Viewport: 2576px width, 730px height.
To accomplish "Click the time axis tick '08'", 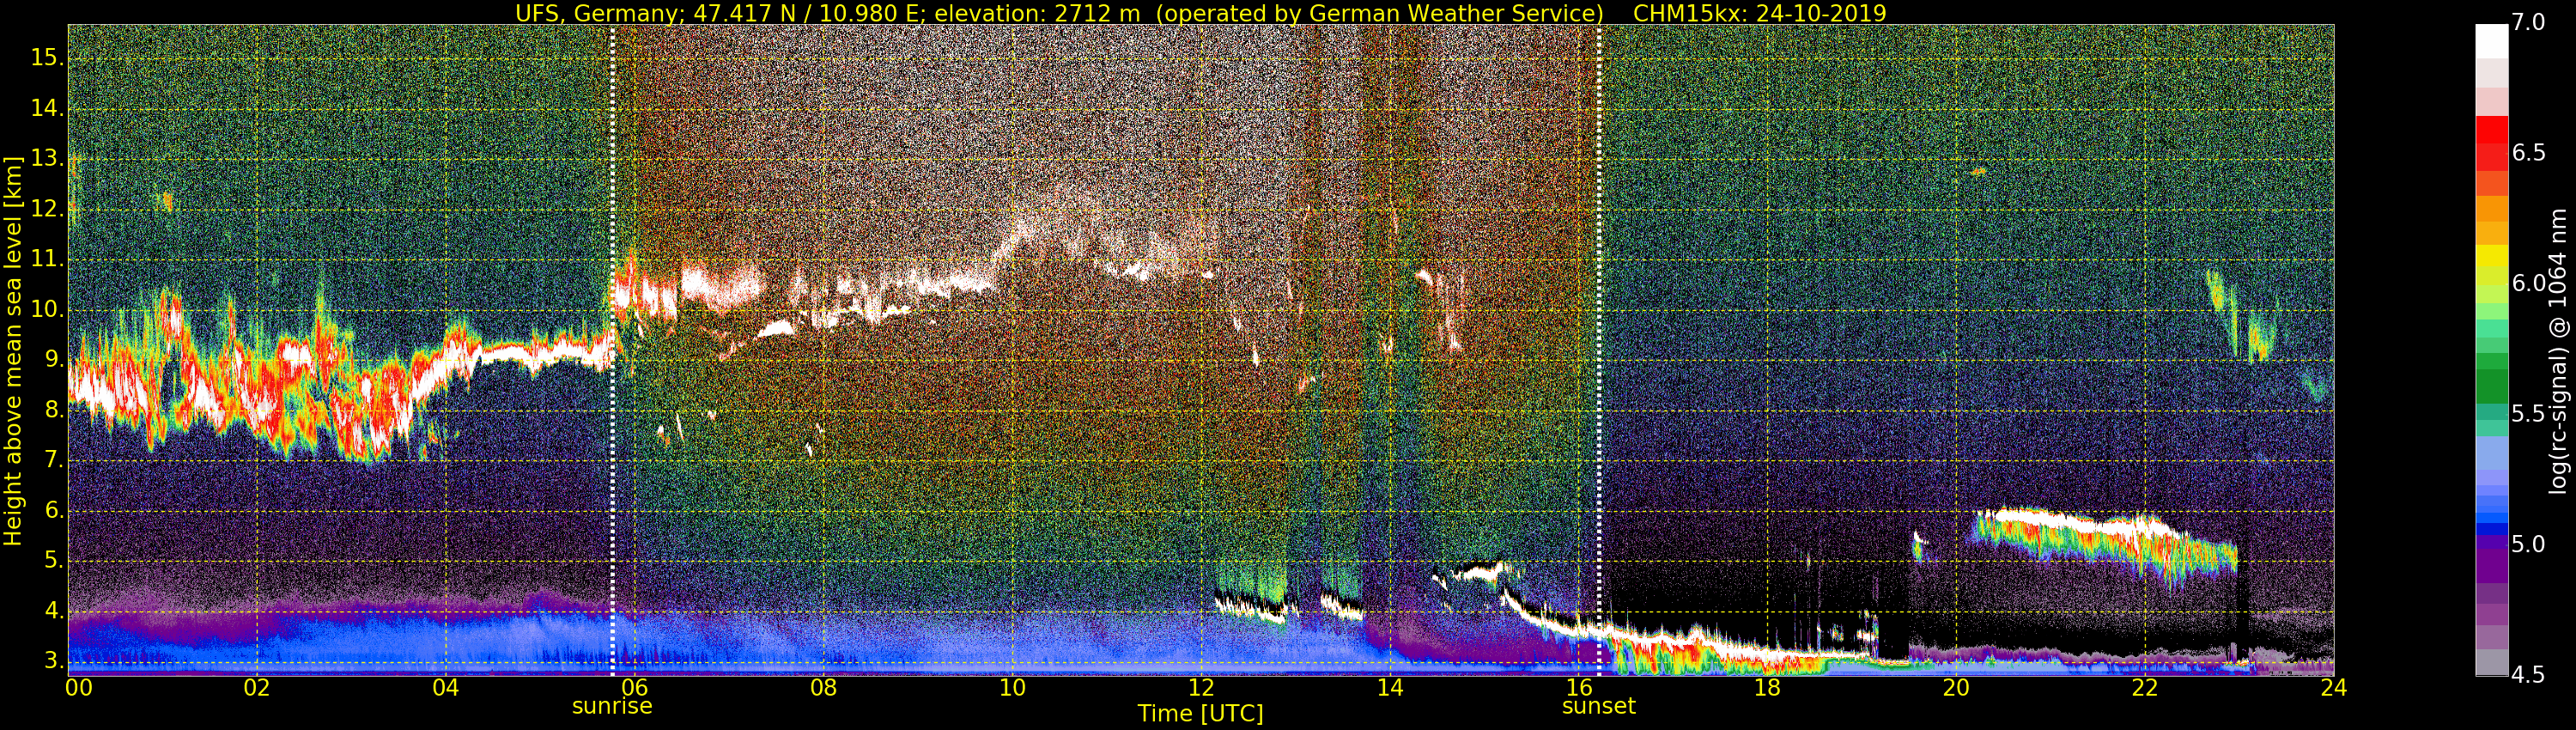I will pyautogui.click(x=823, y=688).
